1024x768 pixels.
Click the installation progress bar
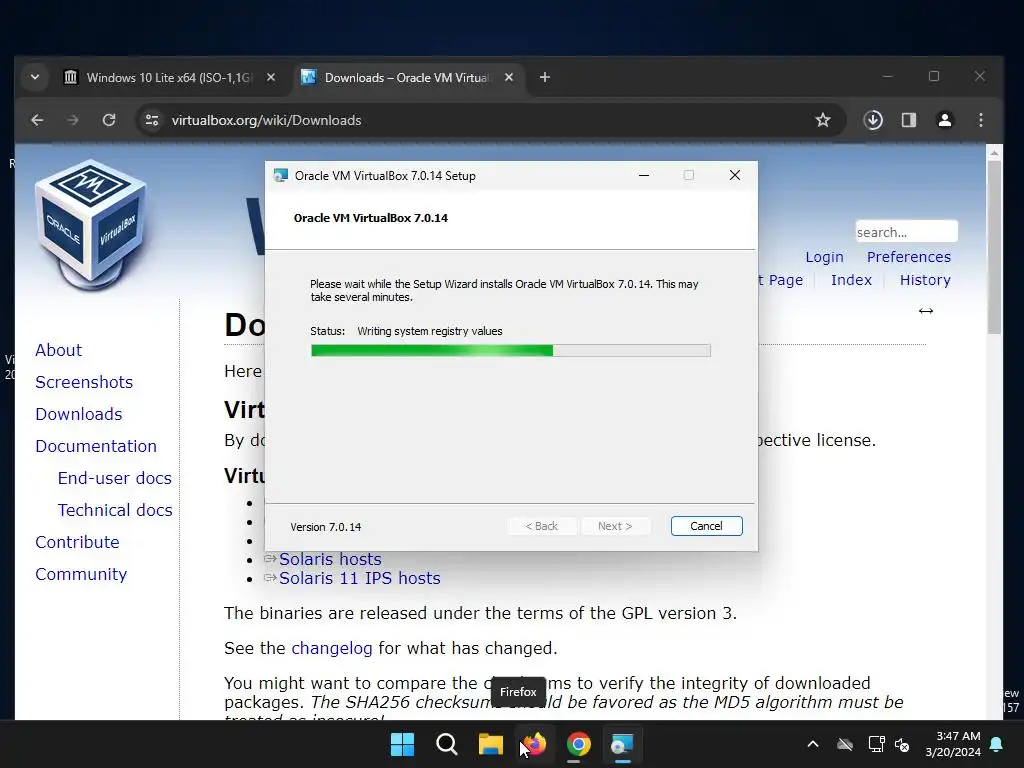tap(511, 351)
